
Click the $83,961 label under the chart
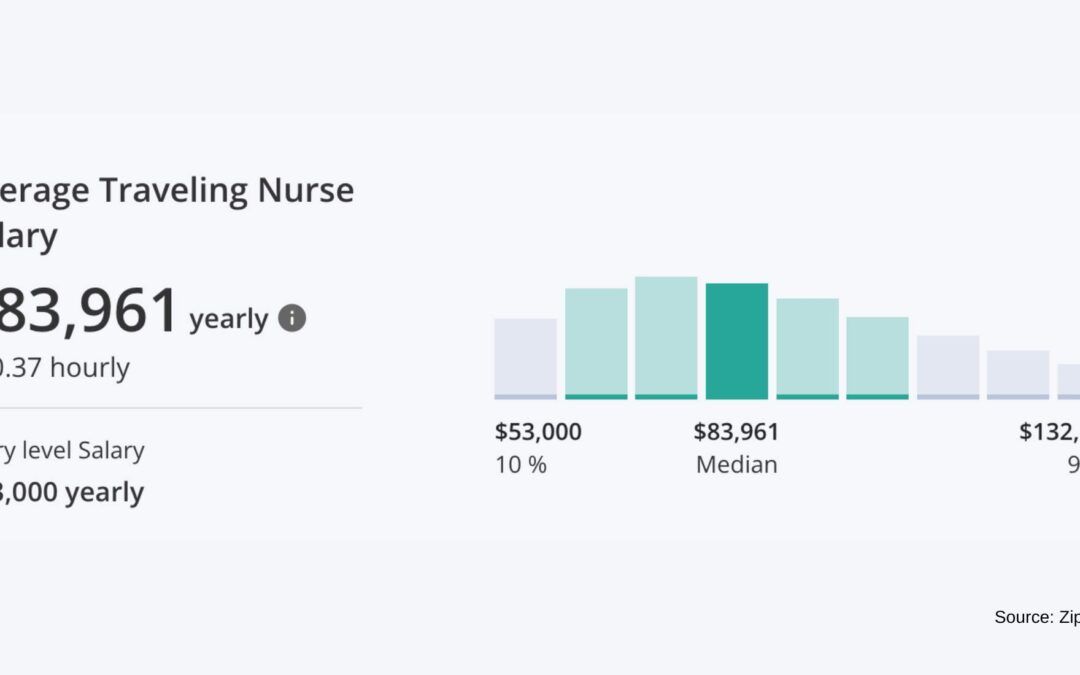coord(736,432)
